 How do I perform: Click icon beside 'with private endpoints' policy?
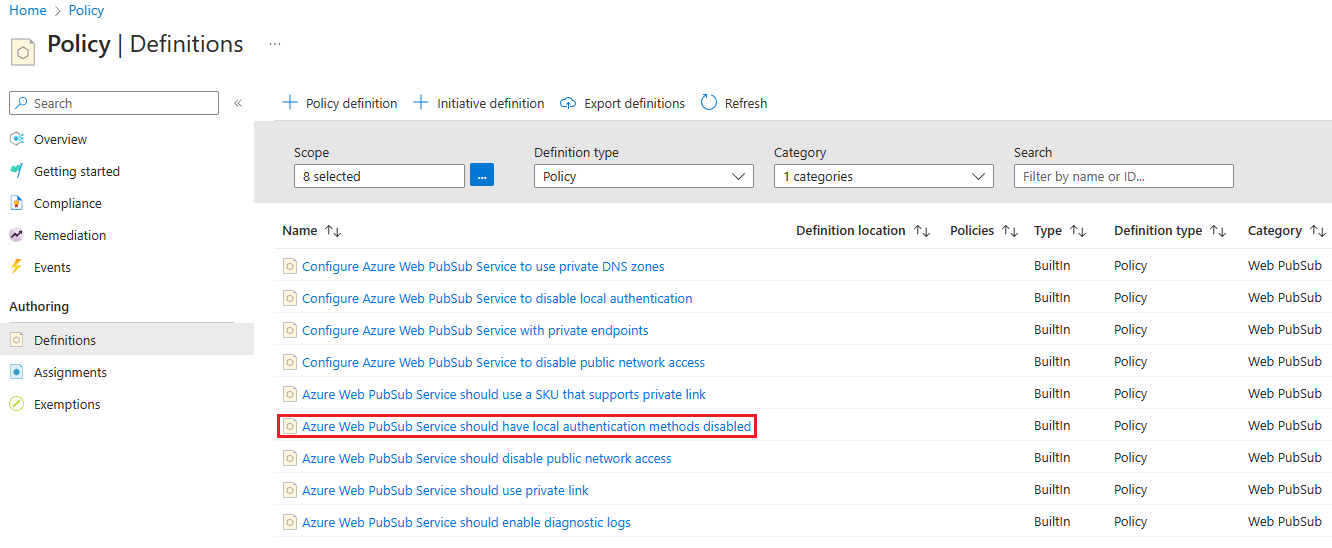click(x=290, y=330)
